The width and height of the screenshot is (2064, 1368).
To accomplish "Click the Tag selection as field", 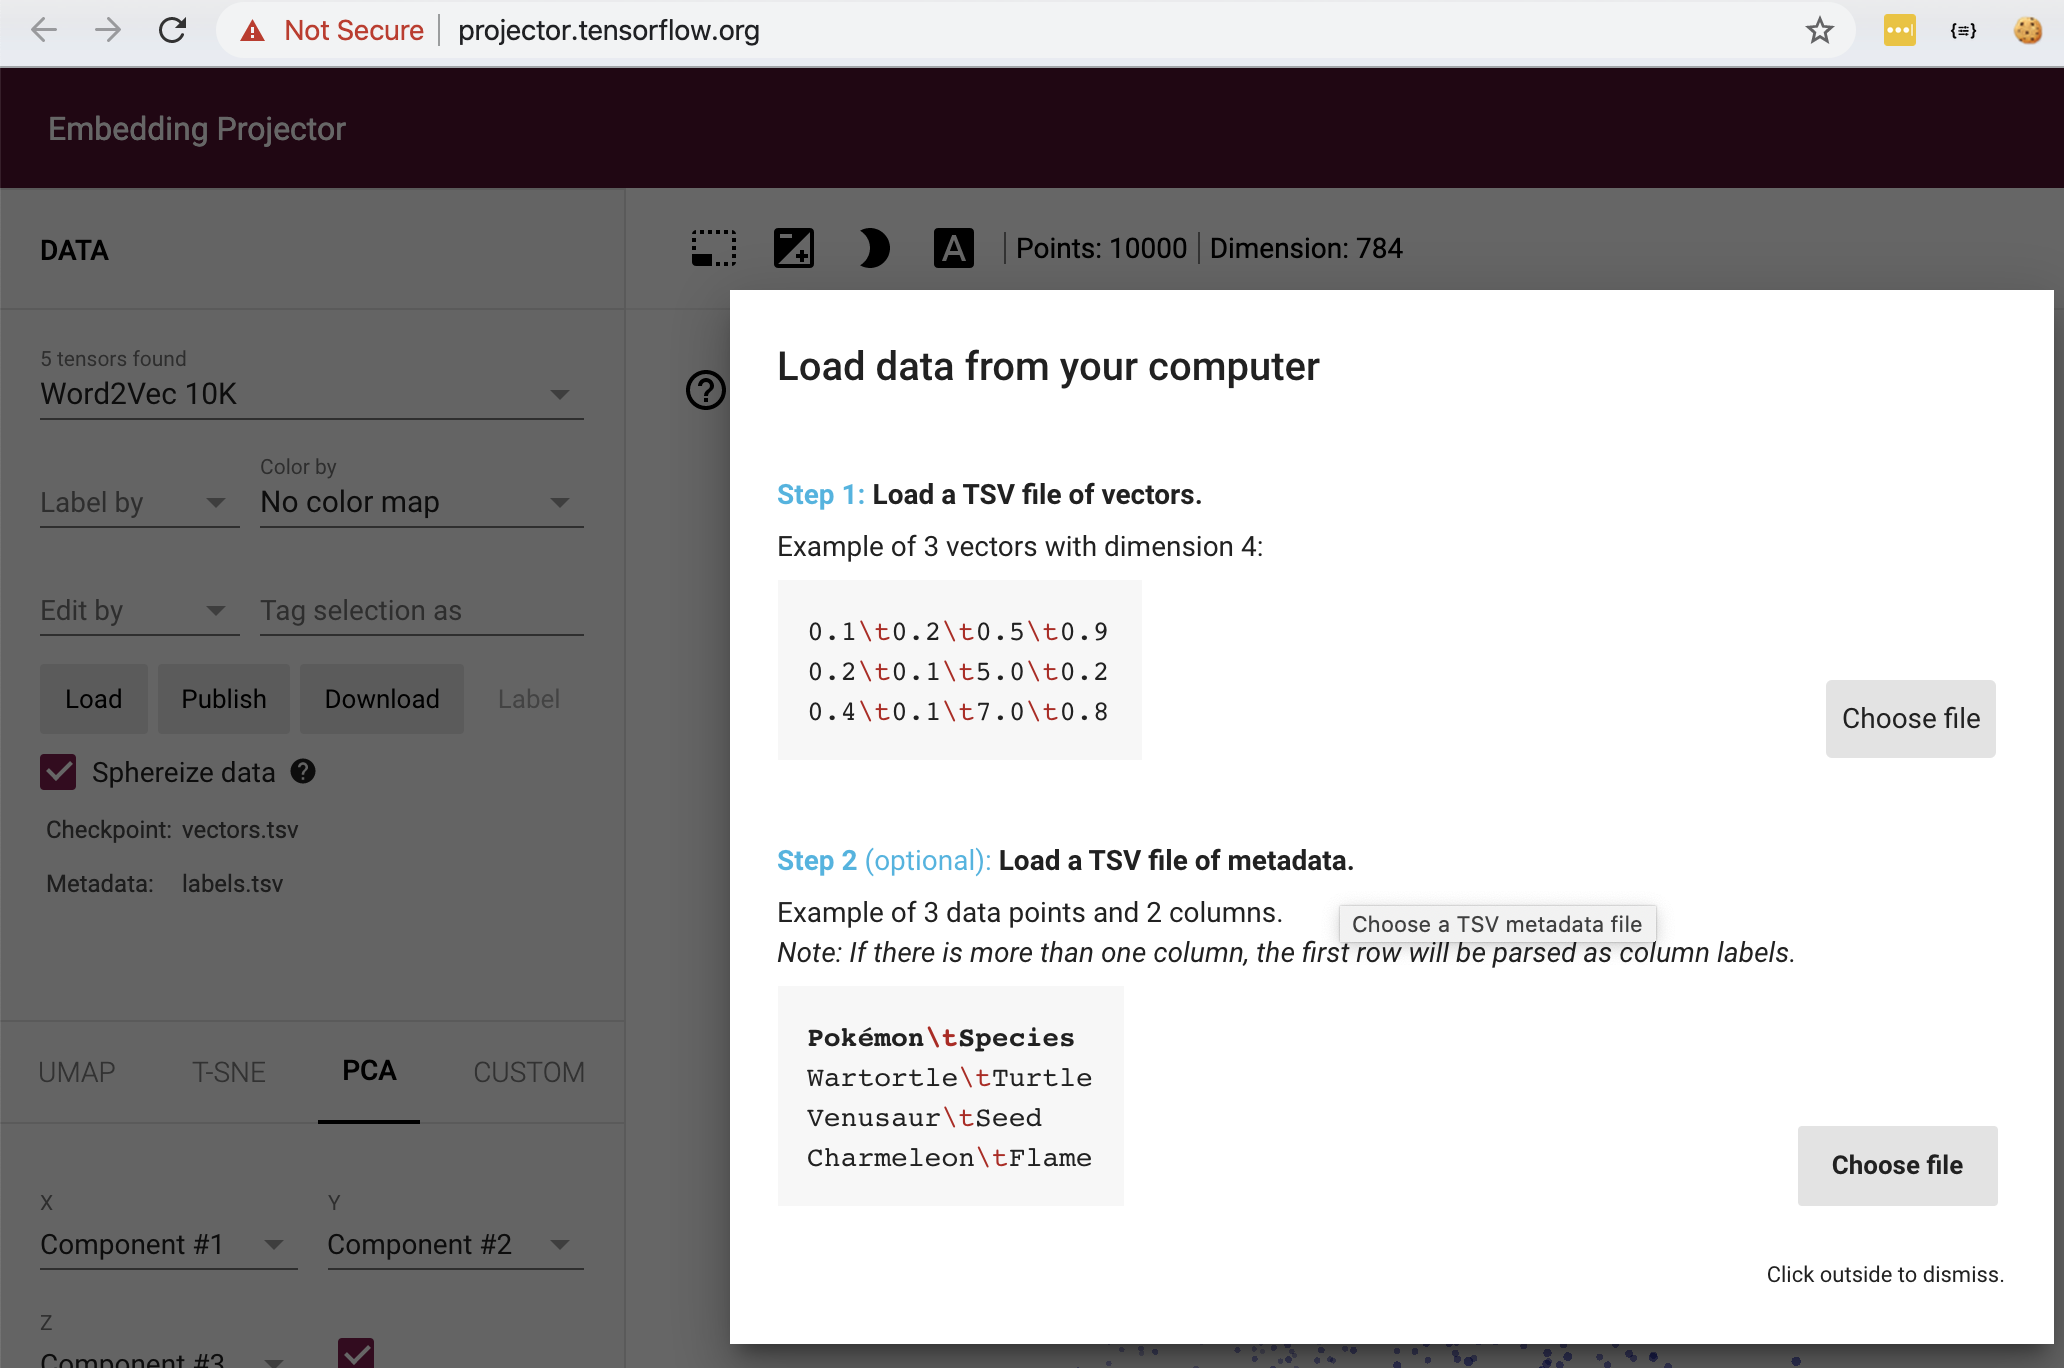I will tap(420, 610).
